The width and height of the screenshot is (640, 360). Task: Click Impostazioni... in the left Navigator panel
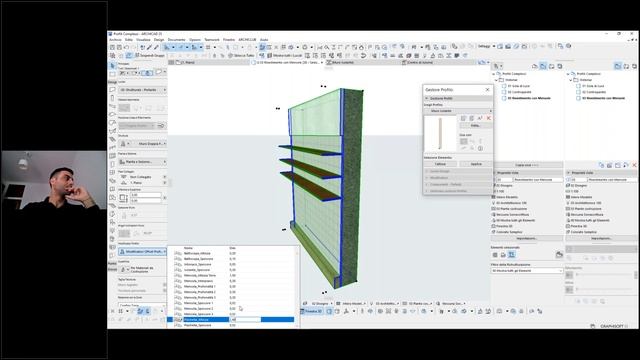point(527,238)
